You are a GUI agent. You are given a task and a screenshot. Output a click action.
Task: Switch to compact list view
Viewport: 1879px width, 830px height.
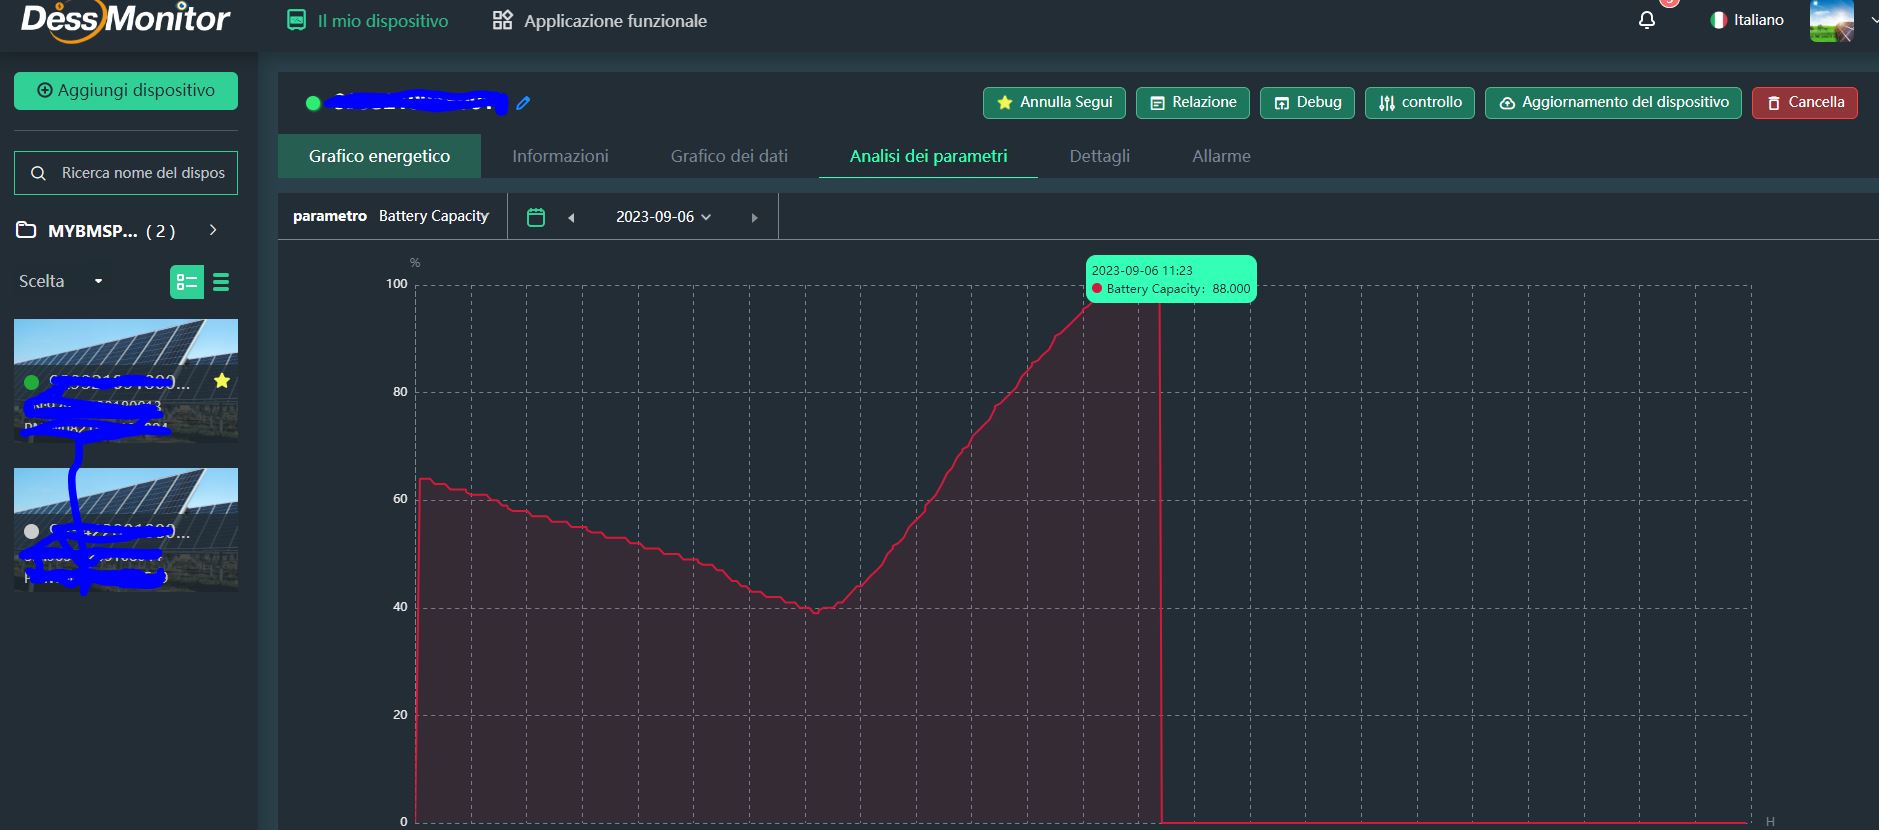221,282
